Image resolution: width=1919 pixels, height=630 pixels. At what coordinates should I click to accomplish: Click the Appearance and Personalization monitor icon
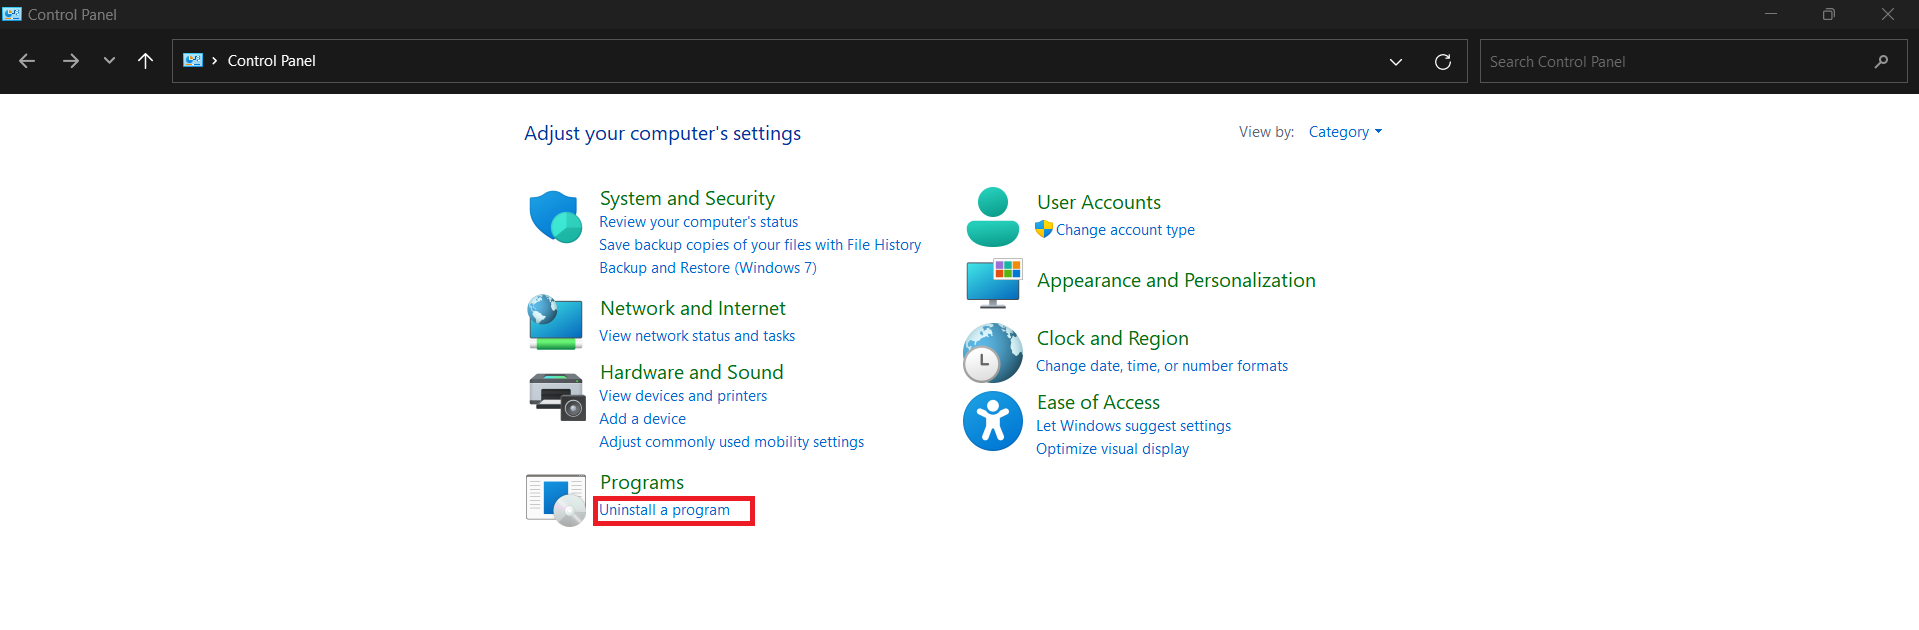pyautogui.click(x=994, y=282)
